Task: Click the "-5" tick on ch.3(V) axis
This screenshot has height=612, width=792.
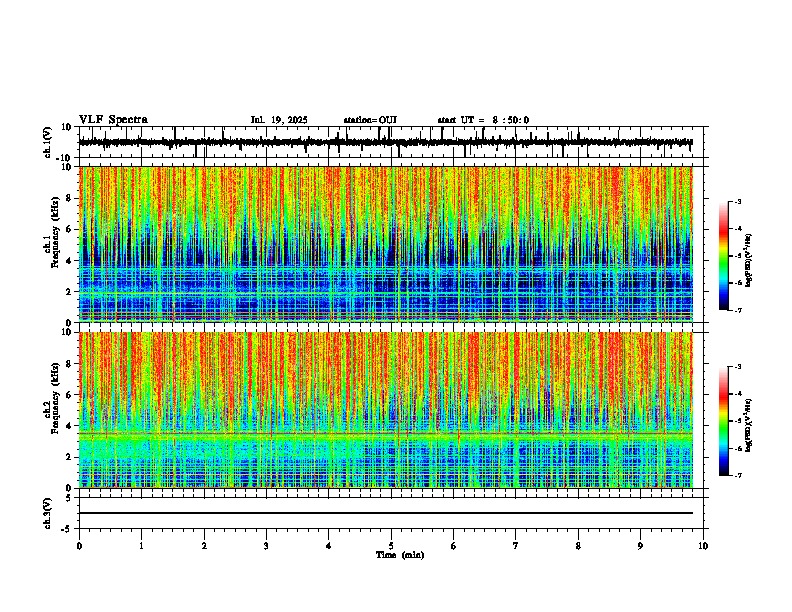Action: tap(67, 529)
